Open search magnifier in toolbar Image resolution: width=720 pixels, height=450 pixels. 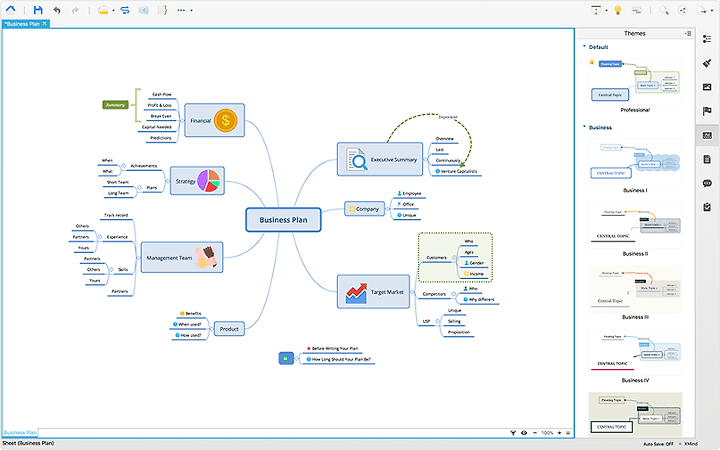pyautogui.click(x=664, y=10)
